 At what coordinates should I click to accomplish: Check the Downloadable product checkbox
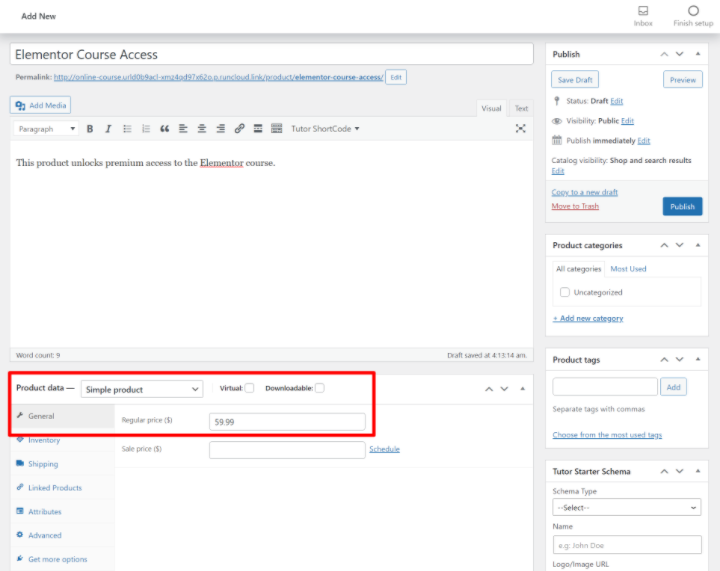[320, 388]
